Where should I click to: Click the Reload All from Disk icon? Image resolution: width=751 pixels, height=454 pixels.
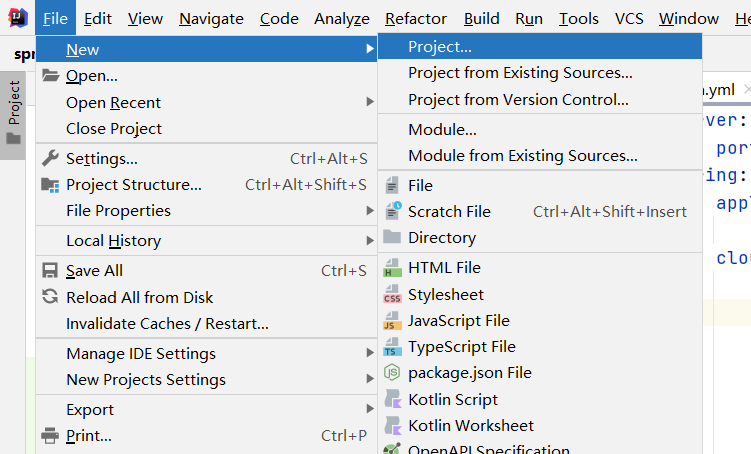tap(50, 296)
